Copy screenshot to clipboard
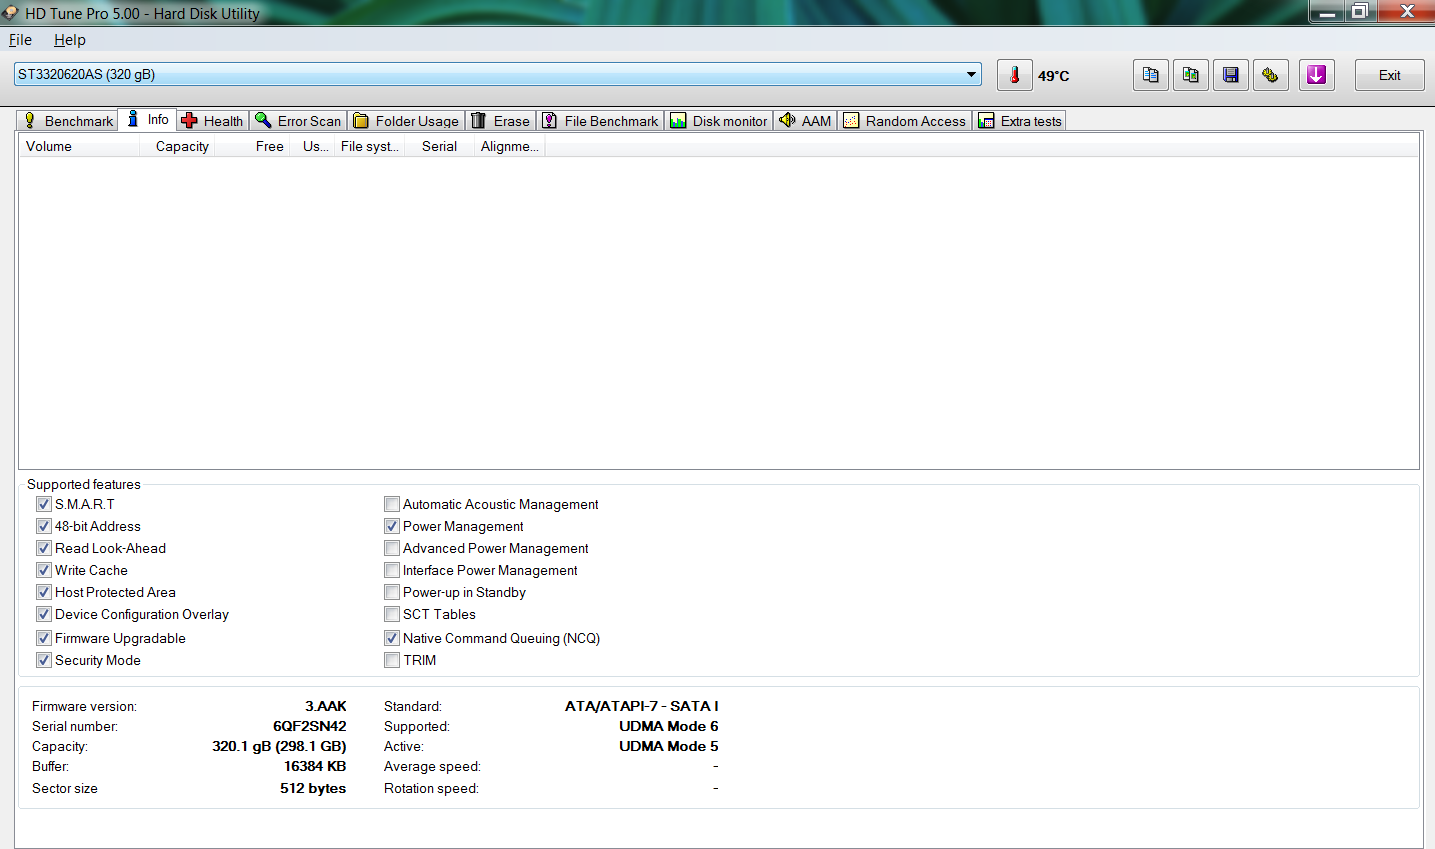 (x=1190, y=75)
